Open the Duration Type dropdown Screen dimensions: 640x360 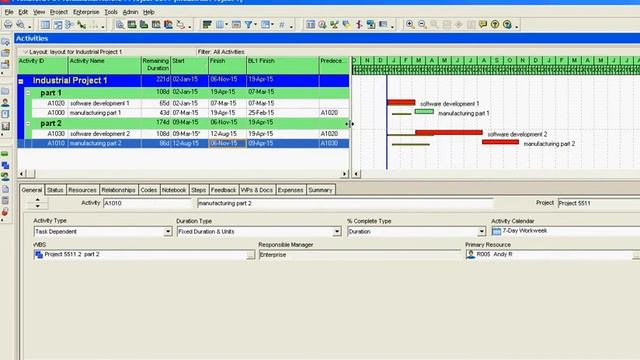[x=337, y=232]
